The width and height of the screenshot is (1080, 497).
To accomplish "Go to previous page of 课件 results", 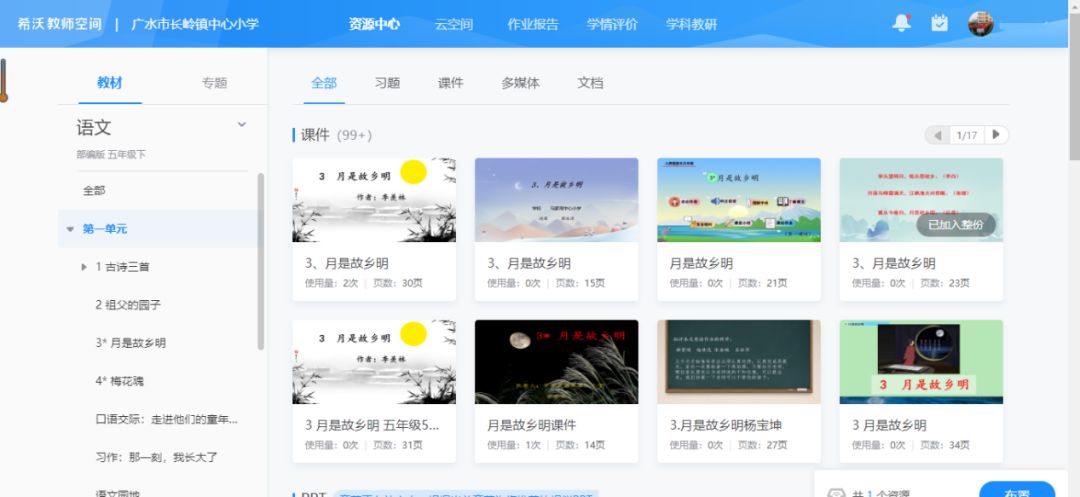I will pos(938,135).
